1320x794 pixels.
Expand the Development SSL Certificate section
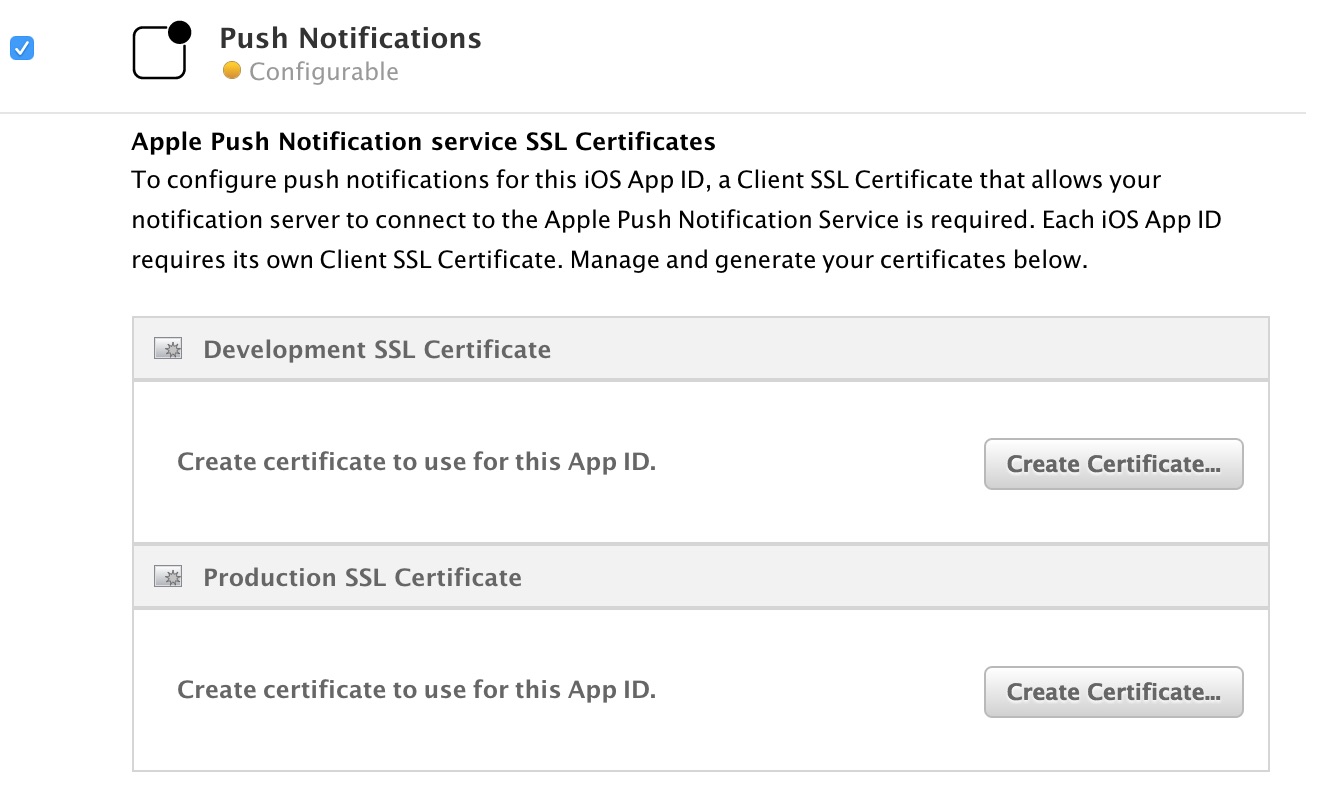click(x=377, y=349)
